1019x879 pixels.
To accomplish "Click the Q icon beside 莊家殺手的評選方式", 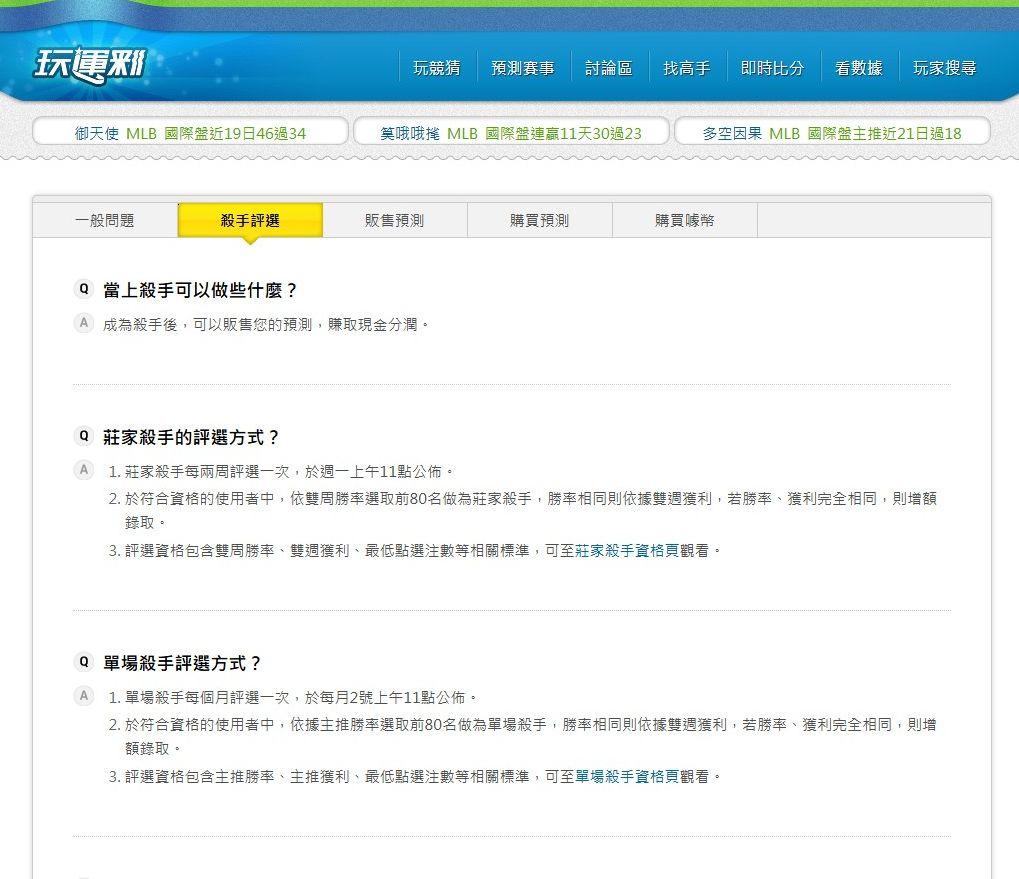I will 84,436.
